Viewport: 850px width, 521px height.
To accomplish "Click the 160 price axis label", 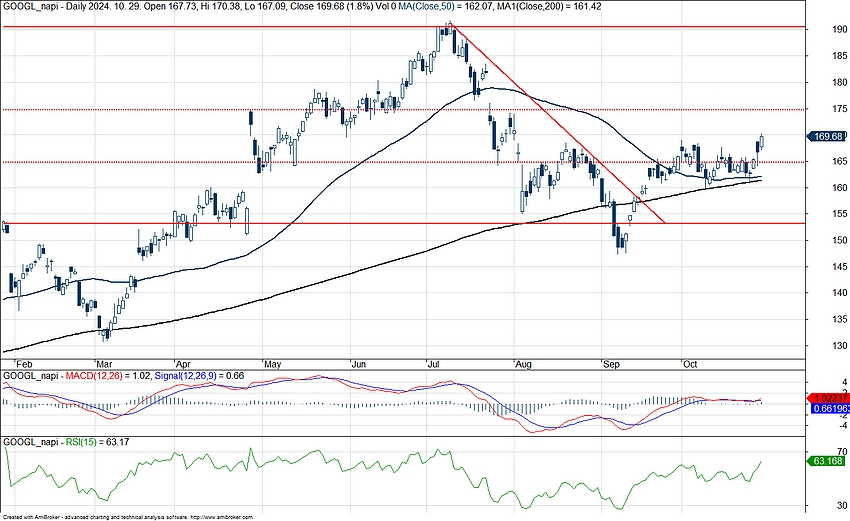I will point(841,188).
